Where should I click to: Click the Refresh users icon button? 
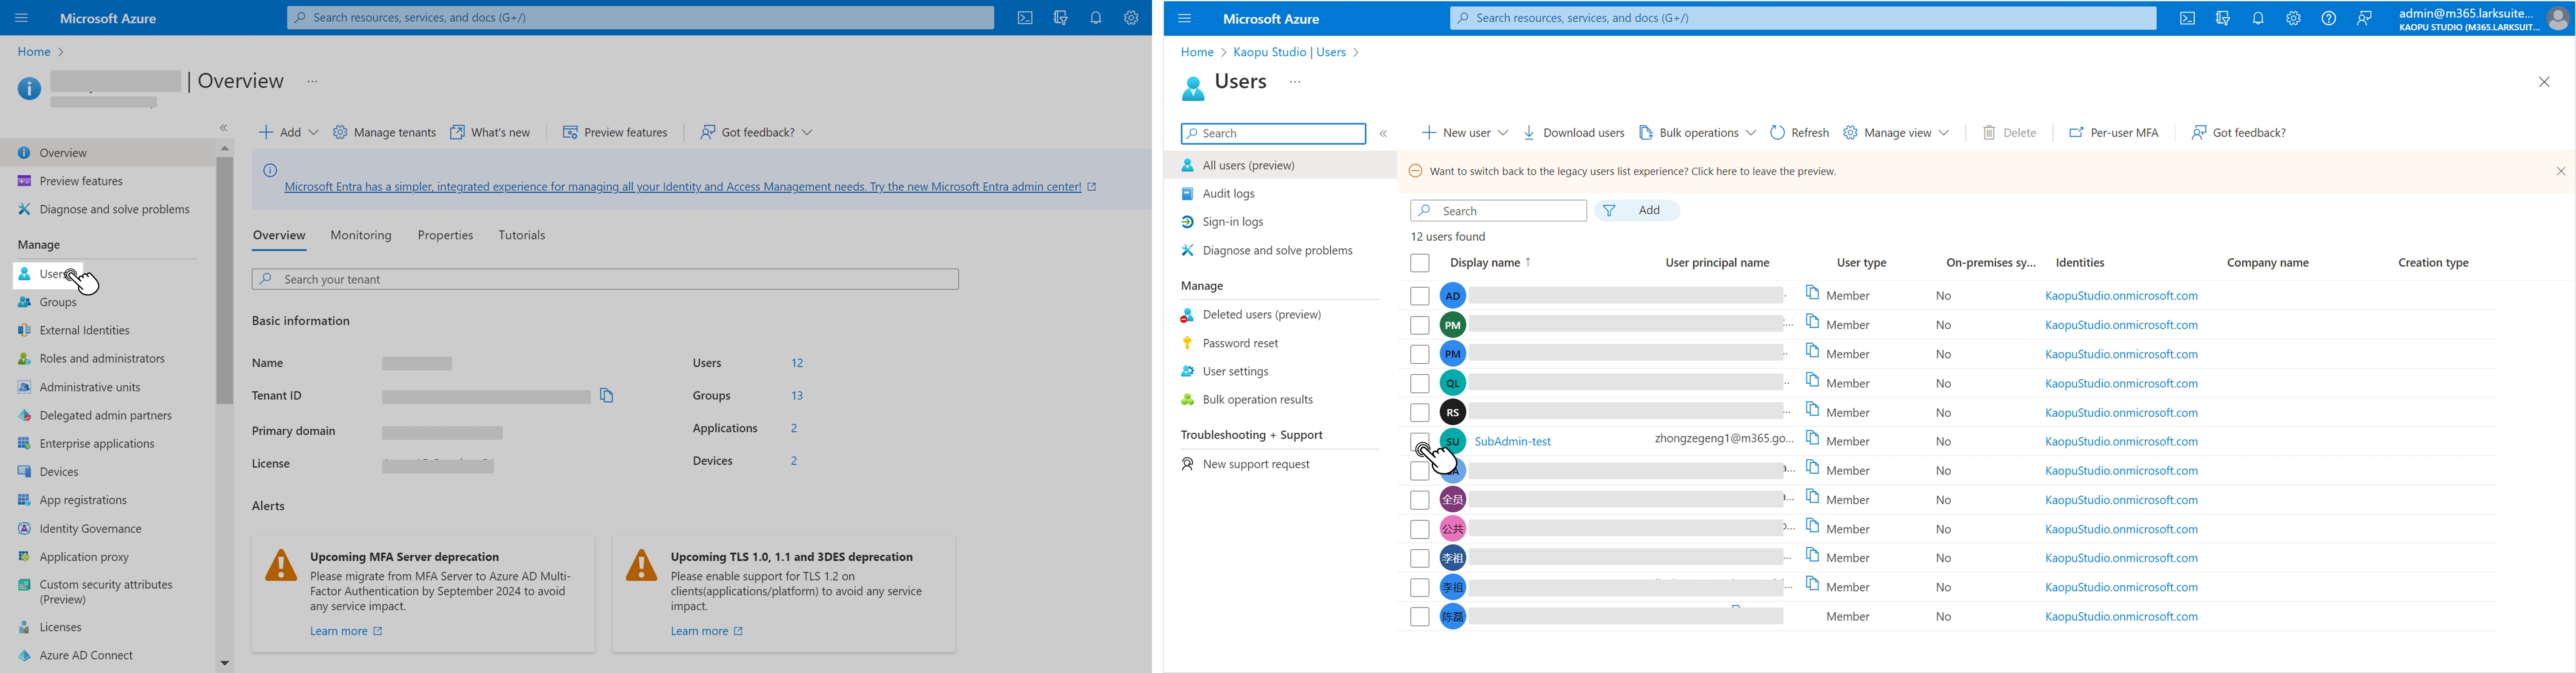(1799, 133)
